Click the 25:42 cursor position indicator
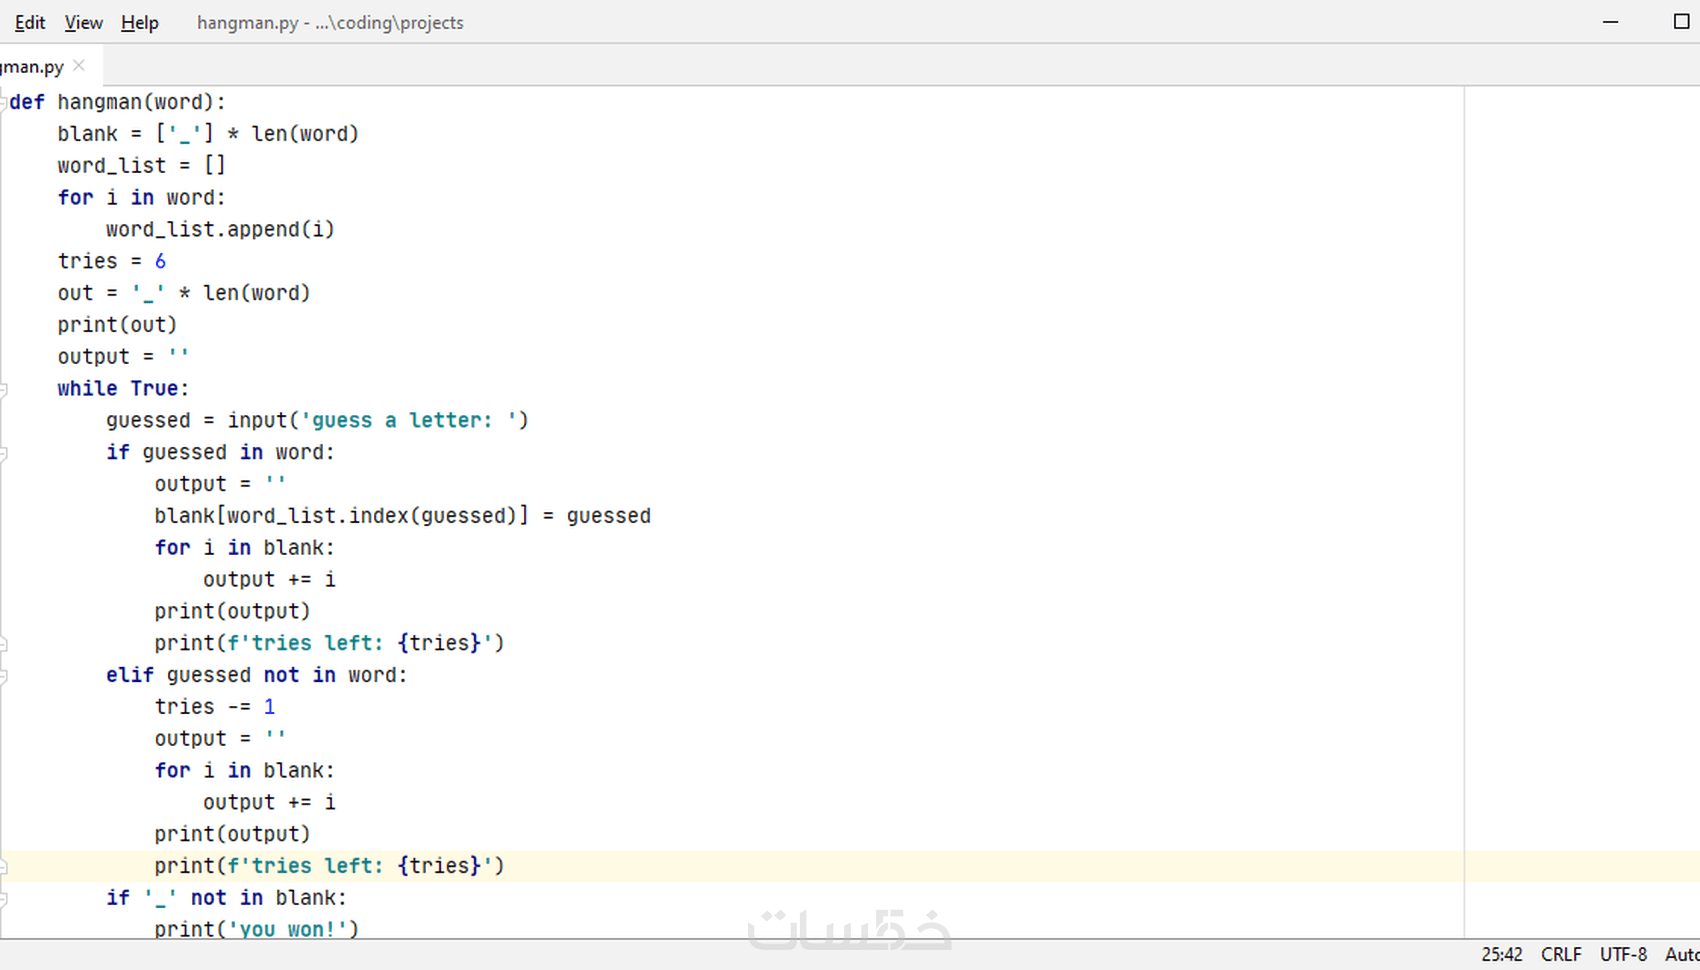Screen dimensions: 1700x970 click(1502, 954)
